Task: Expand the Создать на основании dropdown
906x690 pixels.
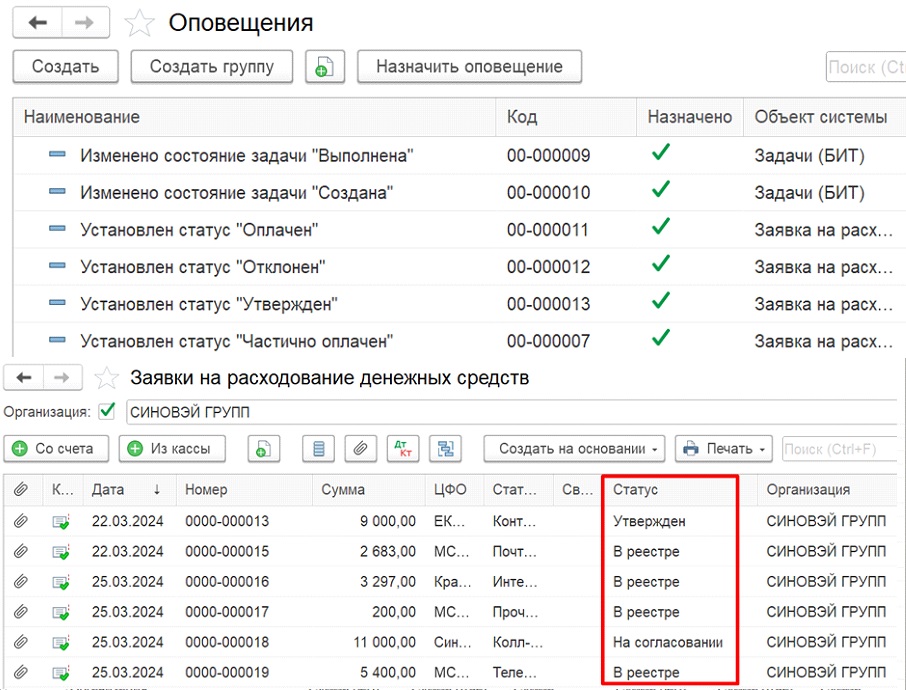Action: click(576, 449)
